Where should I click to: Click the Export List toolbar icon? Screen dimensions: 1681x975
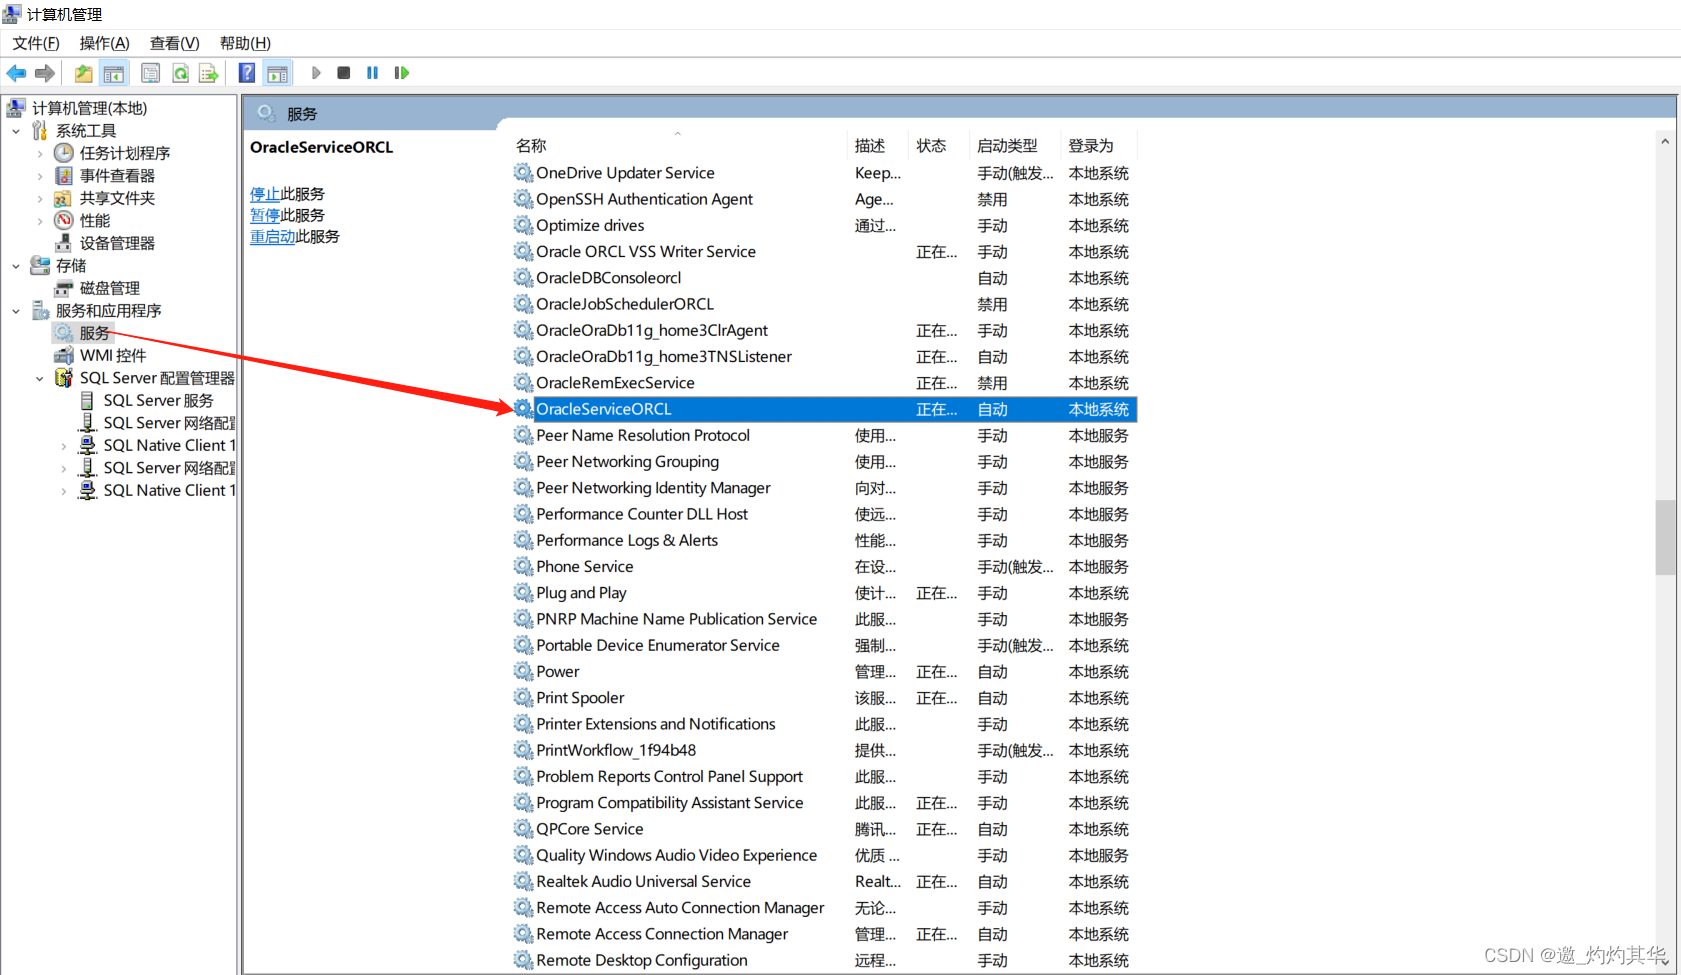click(x=208, y=73)
